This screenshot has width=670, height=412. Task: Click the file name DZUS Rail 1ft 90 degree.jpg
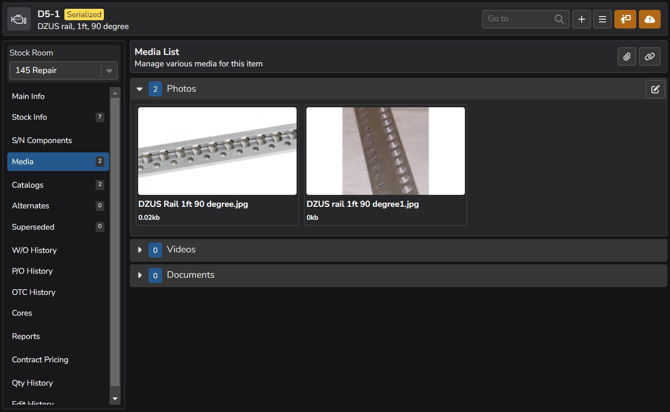pos(193,204)
